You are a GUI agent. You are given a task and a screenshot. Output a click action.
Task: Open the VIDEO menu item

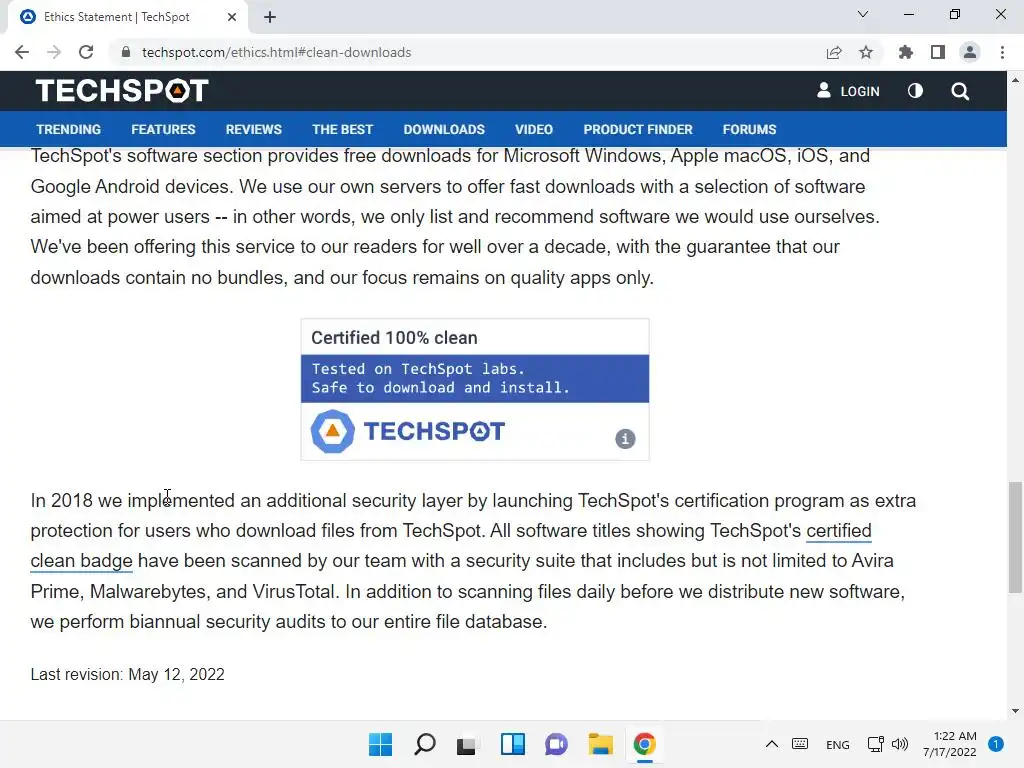point(534,129)
